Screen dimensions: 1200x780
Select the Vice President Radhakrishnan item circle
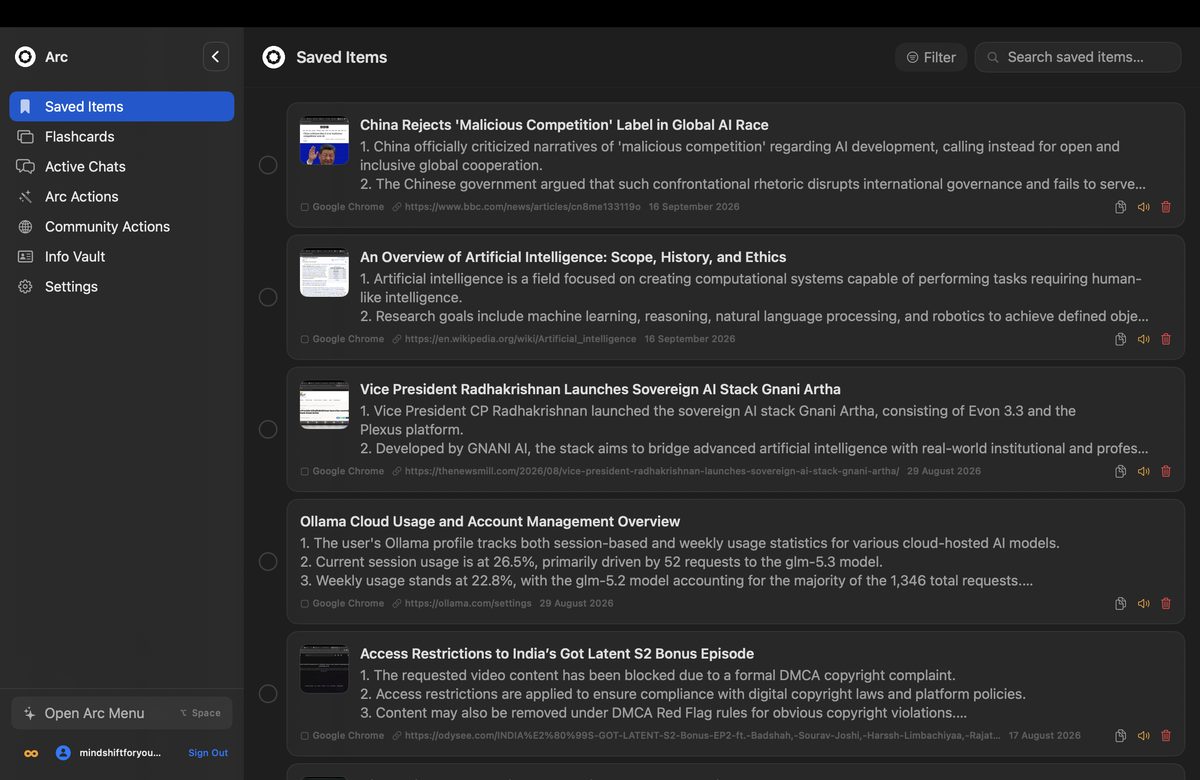point(268,429)
